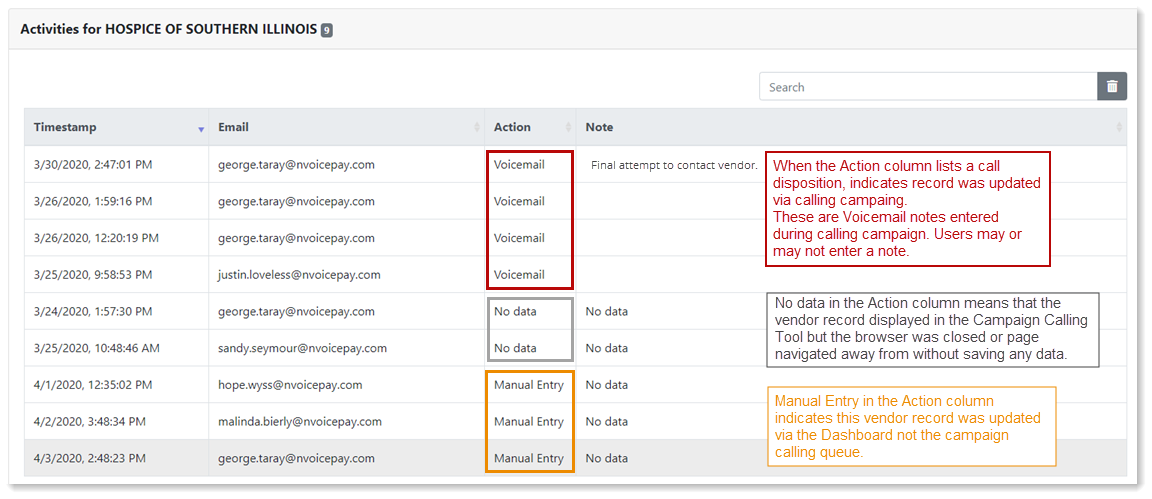Click justin.loveless@nvoicepay.com email cell
1152x499 pixels.
[x=299, y=275]
